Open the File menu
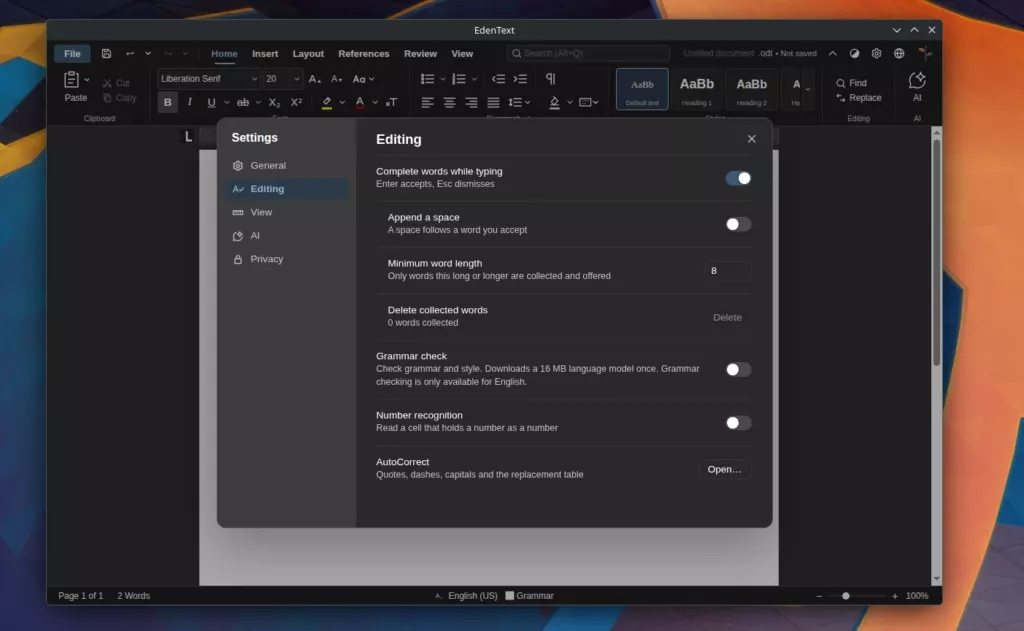This screenshot has height=631, width=1024. click(72, 54)
